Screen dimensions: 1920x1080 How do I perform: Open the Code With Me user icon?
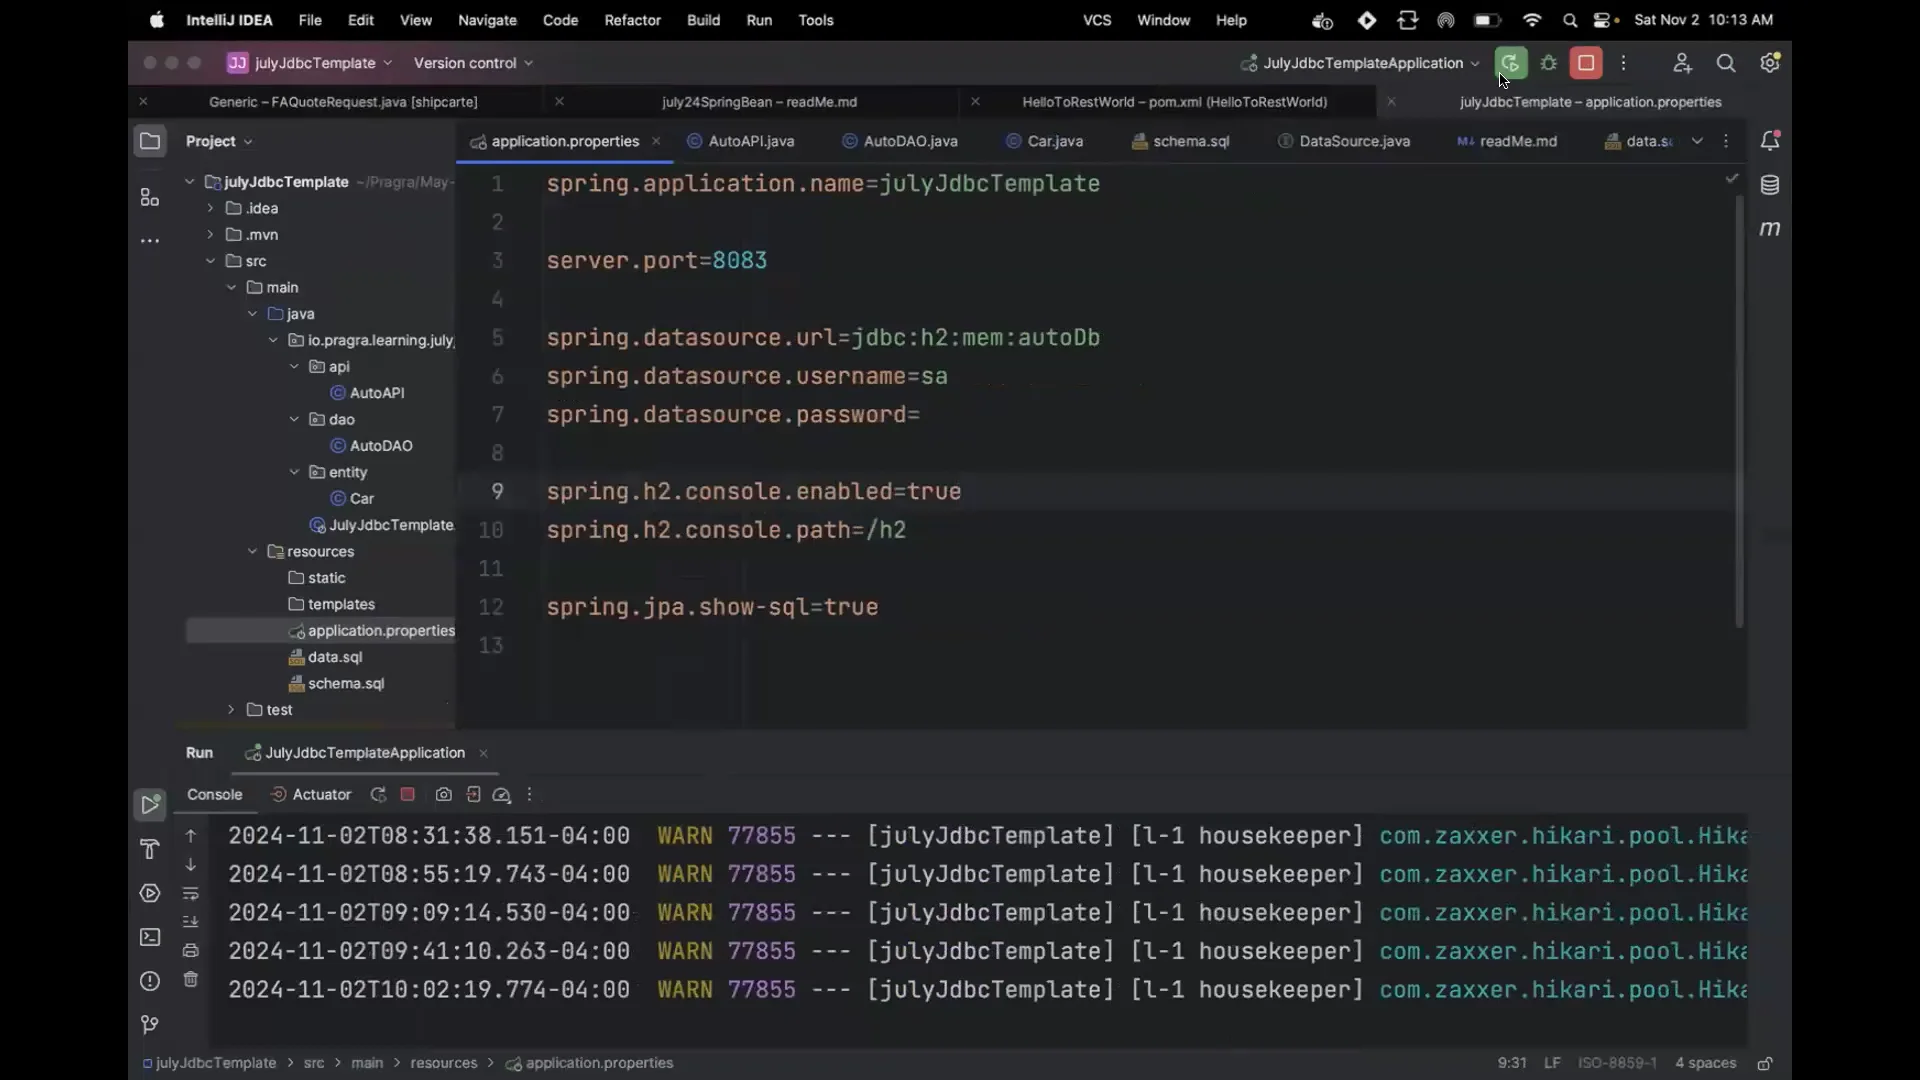click(1682, 63)
